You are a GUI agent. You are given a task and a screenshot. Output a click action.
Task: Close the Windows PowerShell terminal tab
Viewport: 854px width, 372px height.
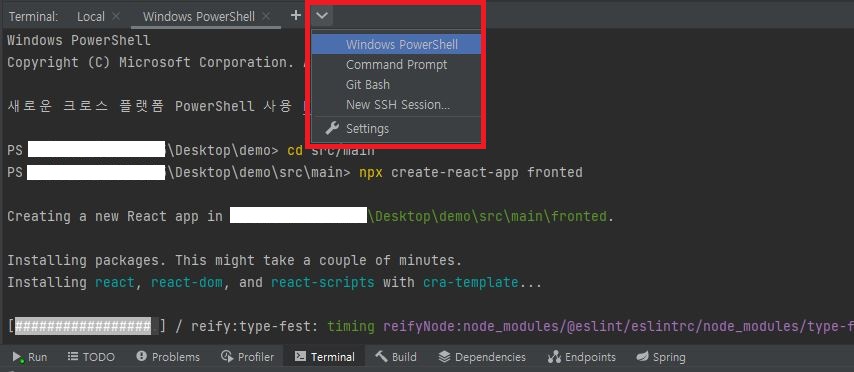(266, 17)
